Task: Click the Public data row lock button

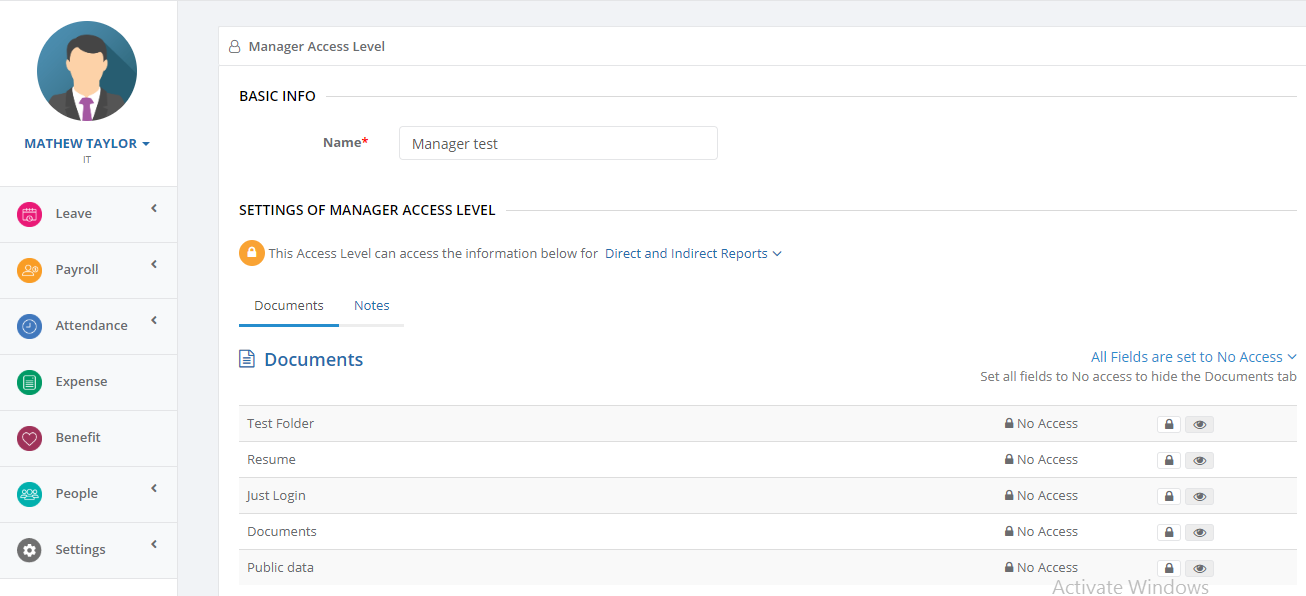Action: (x=1169, y=569)
